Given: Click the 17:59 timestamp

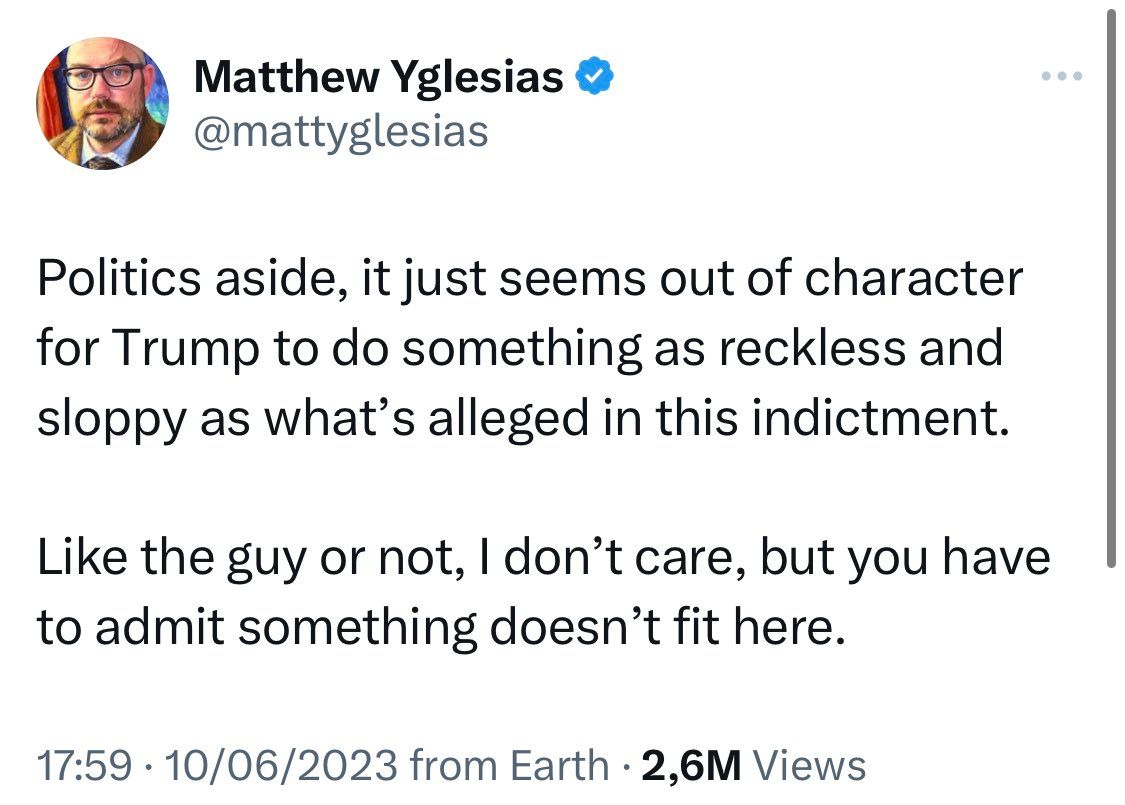Looking at the screenshot, I should click(x=85, y=765).
